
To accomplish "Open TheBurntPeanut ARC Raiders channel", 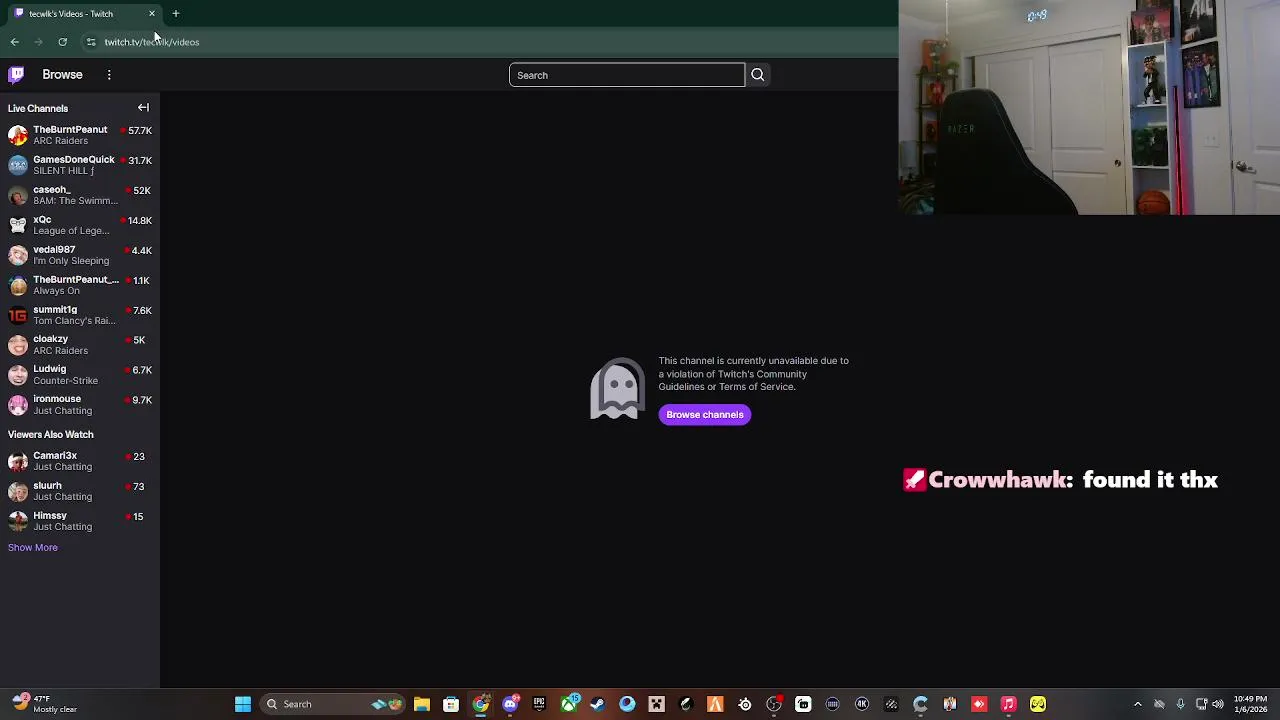I will (80, 135).
